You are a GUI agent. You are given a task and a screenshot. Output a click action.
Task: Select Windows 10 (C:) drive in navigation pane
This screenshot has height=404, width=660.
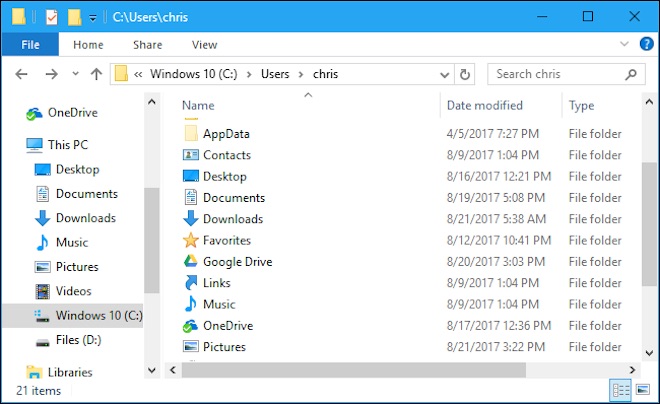pos(72,316)
